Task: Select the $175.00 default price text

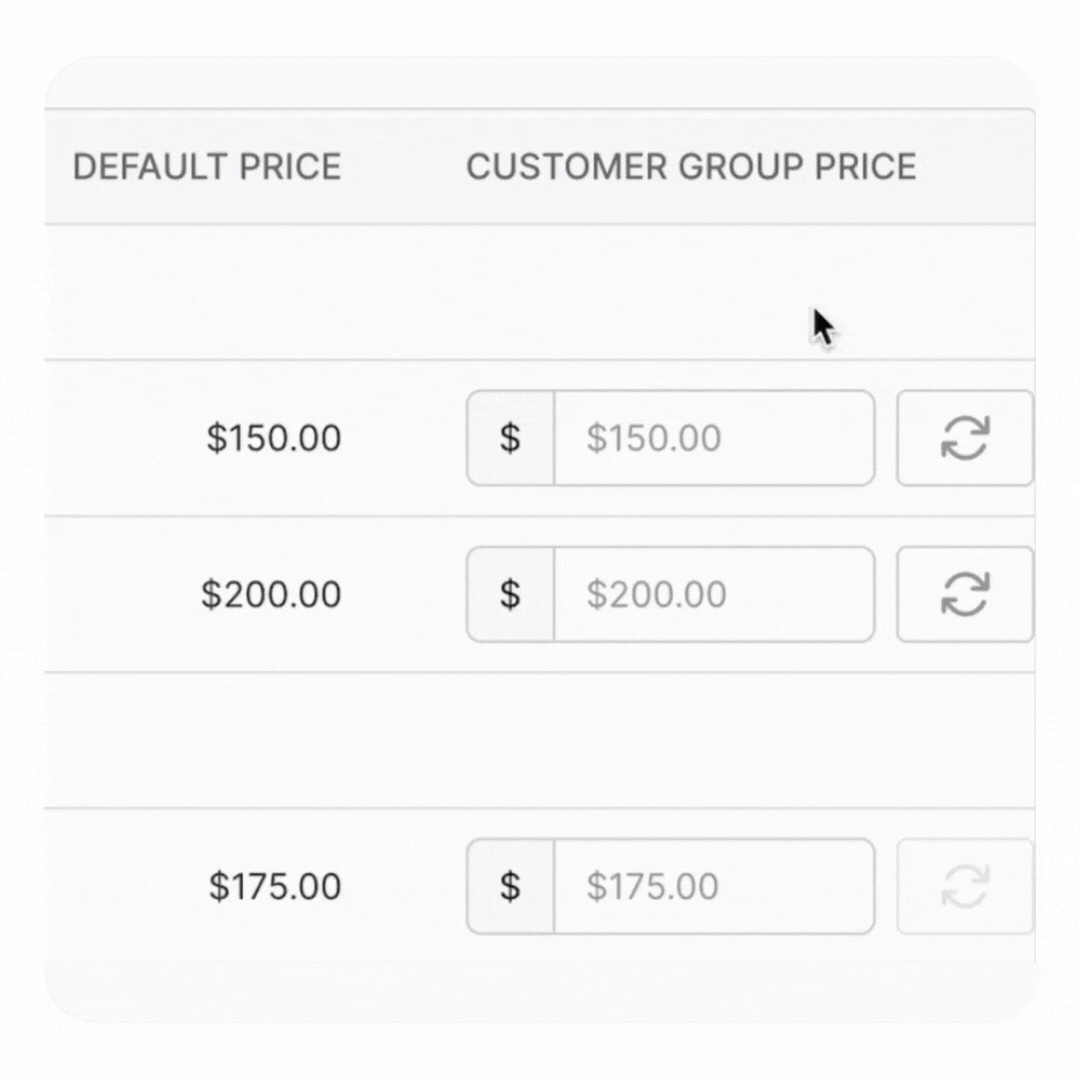Action: (275, 886)
